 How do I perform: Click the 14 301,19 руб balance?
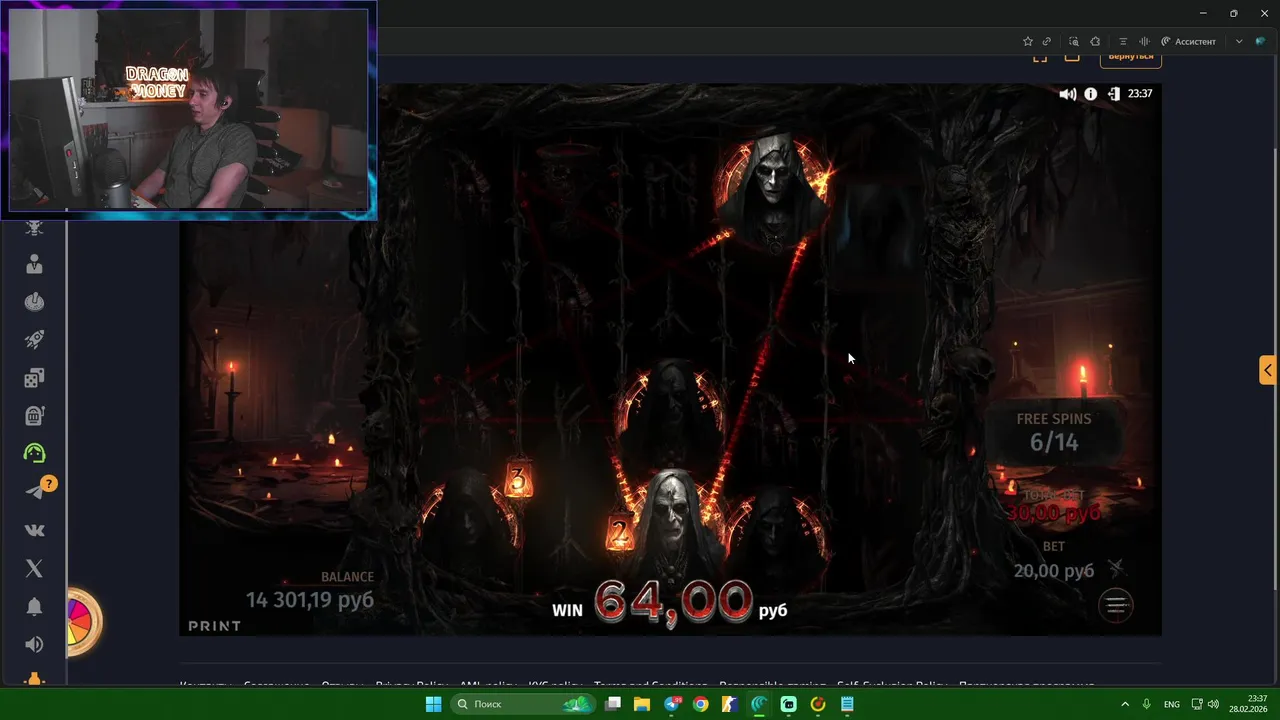click(x=310, y=599)
